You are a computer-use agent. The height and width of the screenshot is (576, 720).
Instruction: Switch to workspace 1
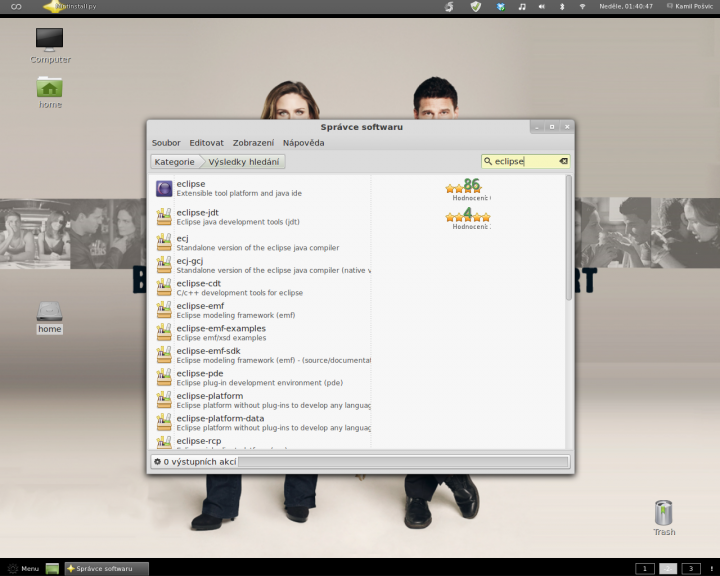(645, 569)
